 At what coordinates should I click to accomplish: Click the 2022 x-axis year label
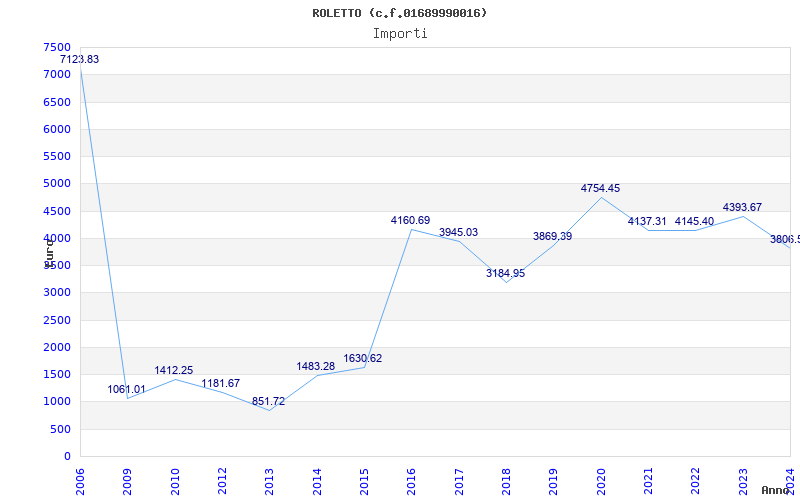(x=695, y=481)
